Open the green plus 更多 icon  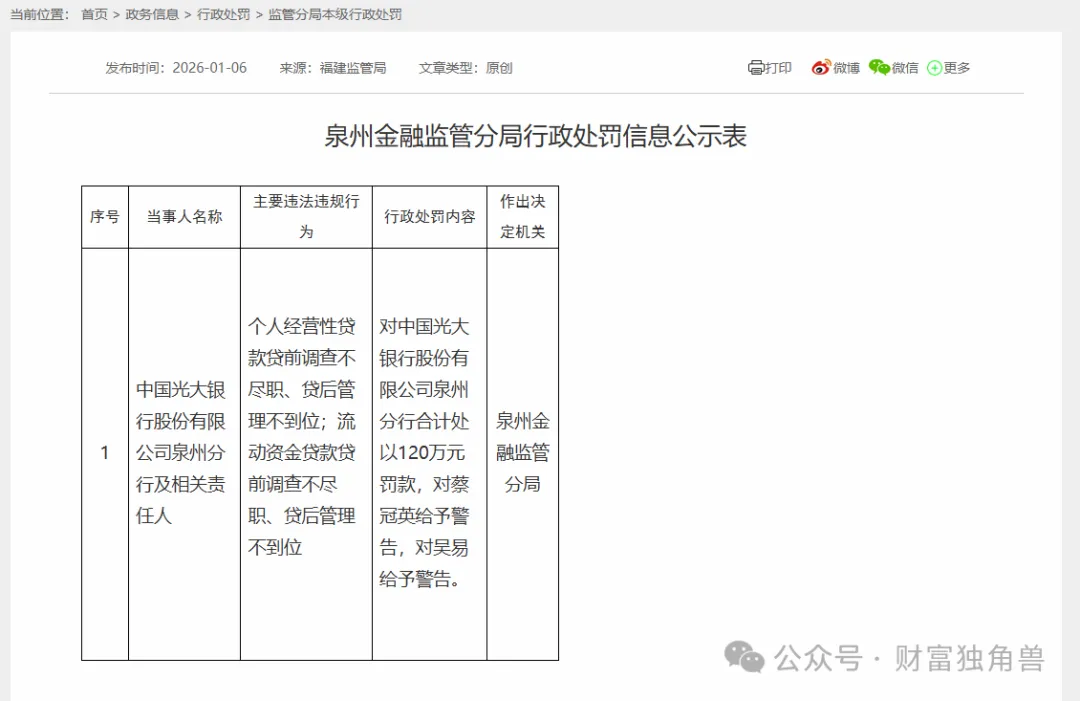pos(934,67)
